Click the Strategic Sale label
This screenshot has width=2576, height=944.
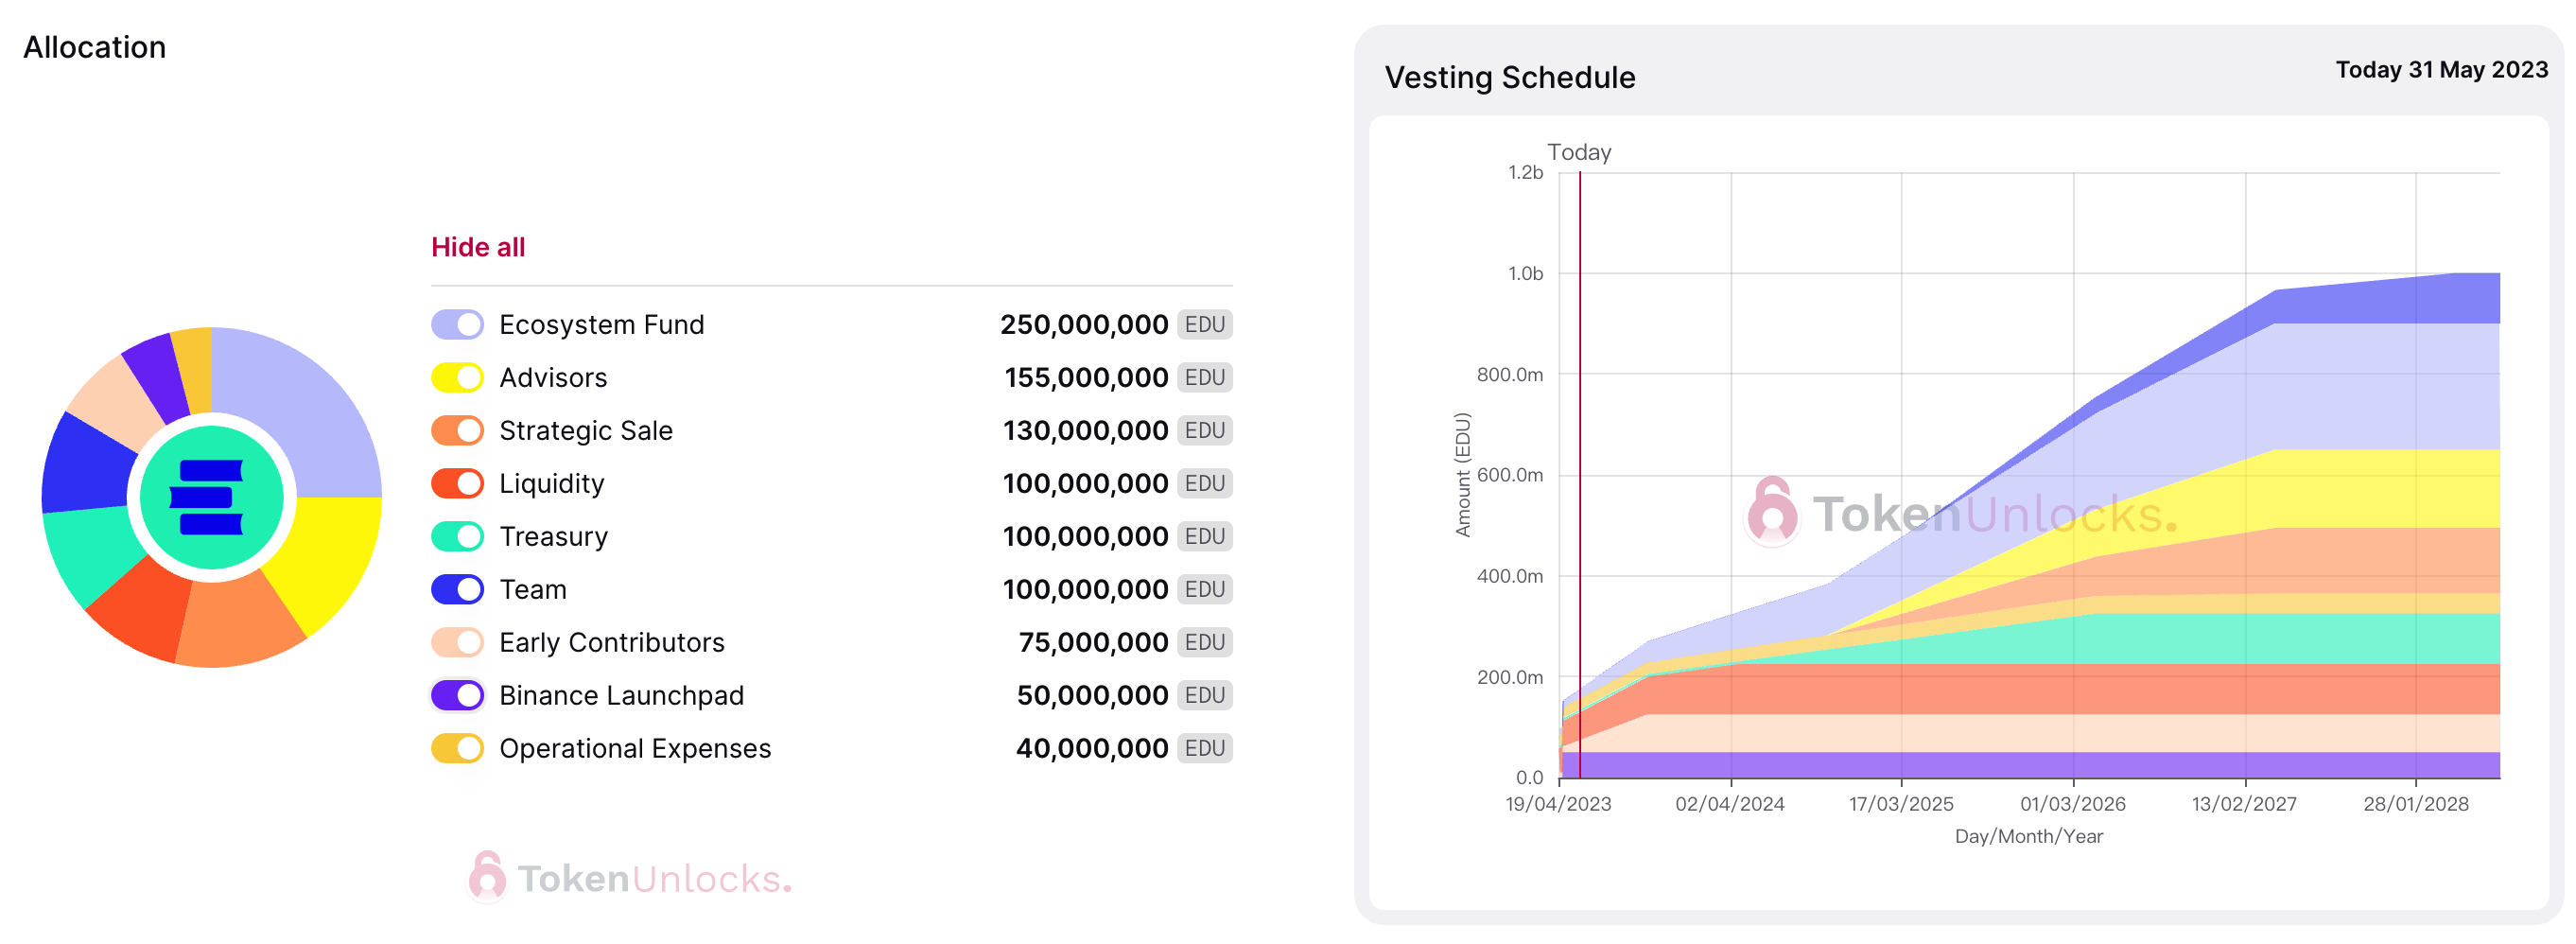coord(586,431)
